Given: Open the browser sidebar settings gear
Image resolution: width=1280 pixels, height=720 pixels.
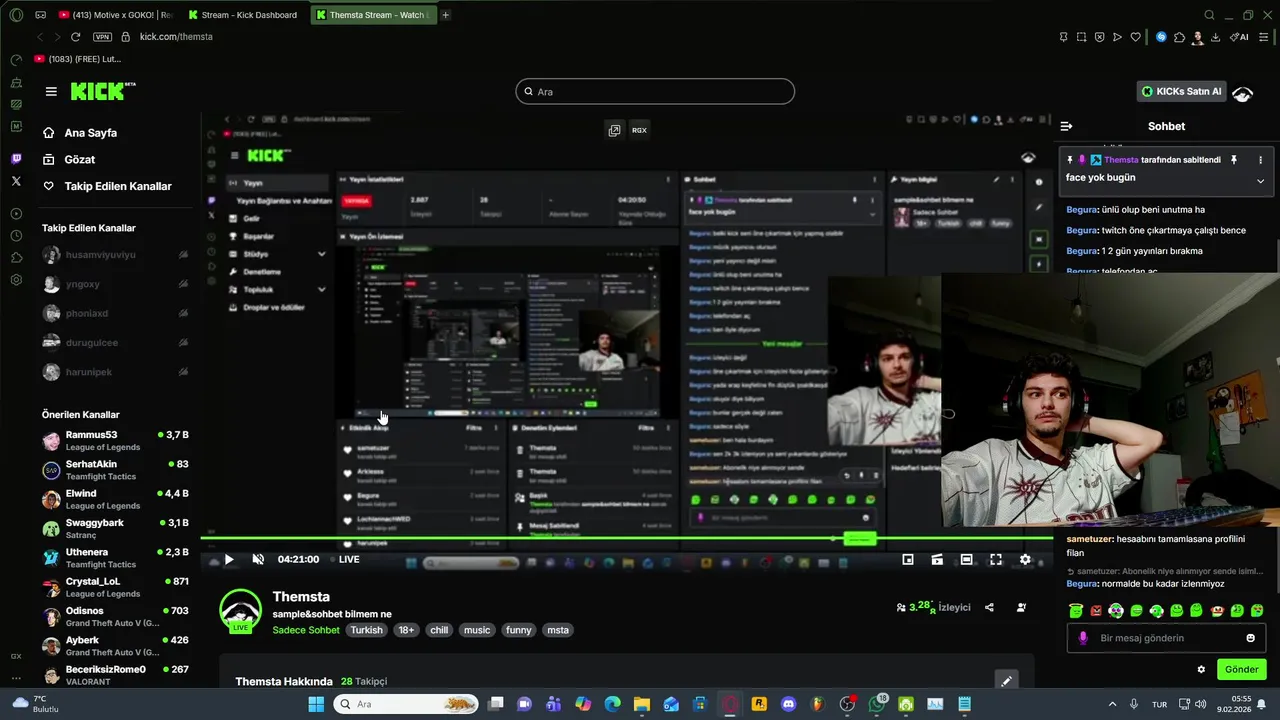Looking at the screenshot, I should (x=16, y=280).
